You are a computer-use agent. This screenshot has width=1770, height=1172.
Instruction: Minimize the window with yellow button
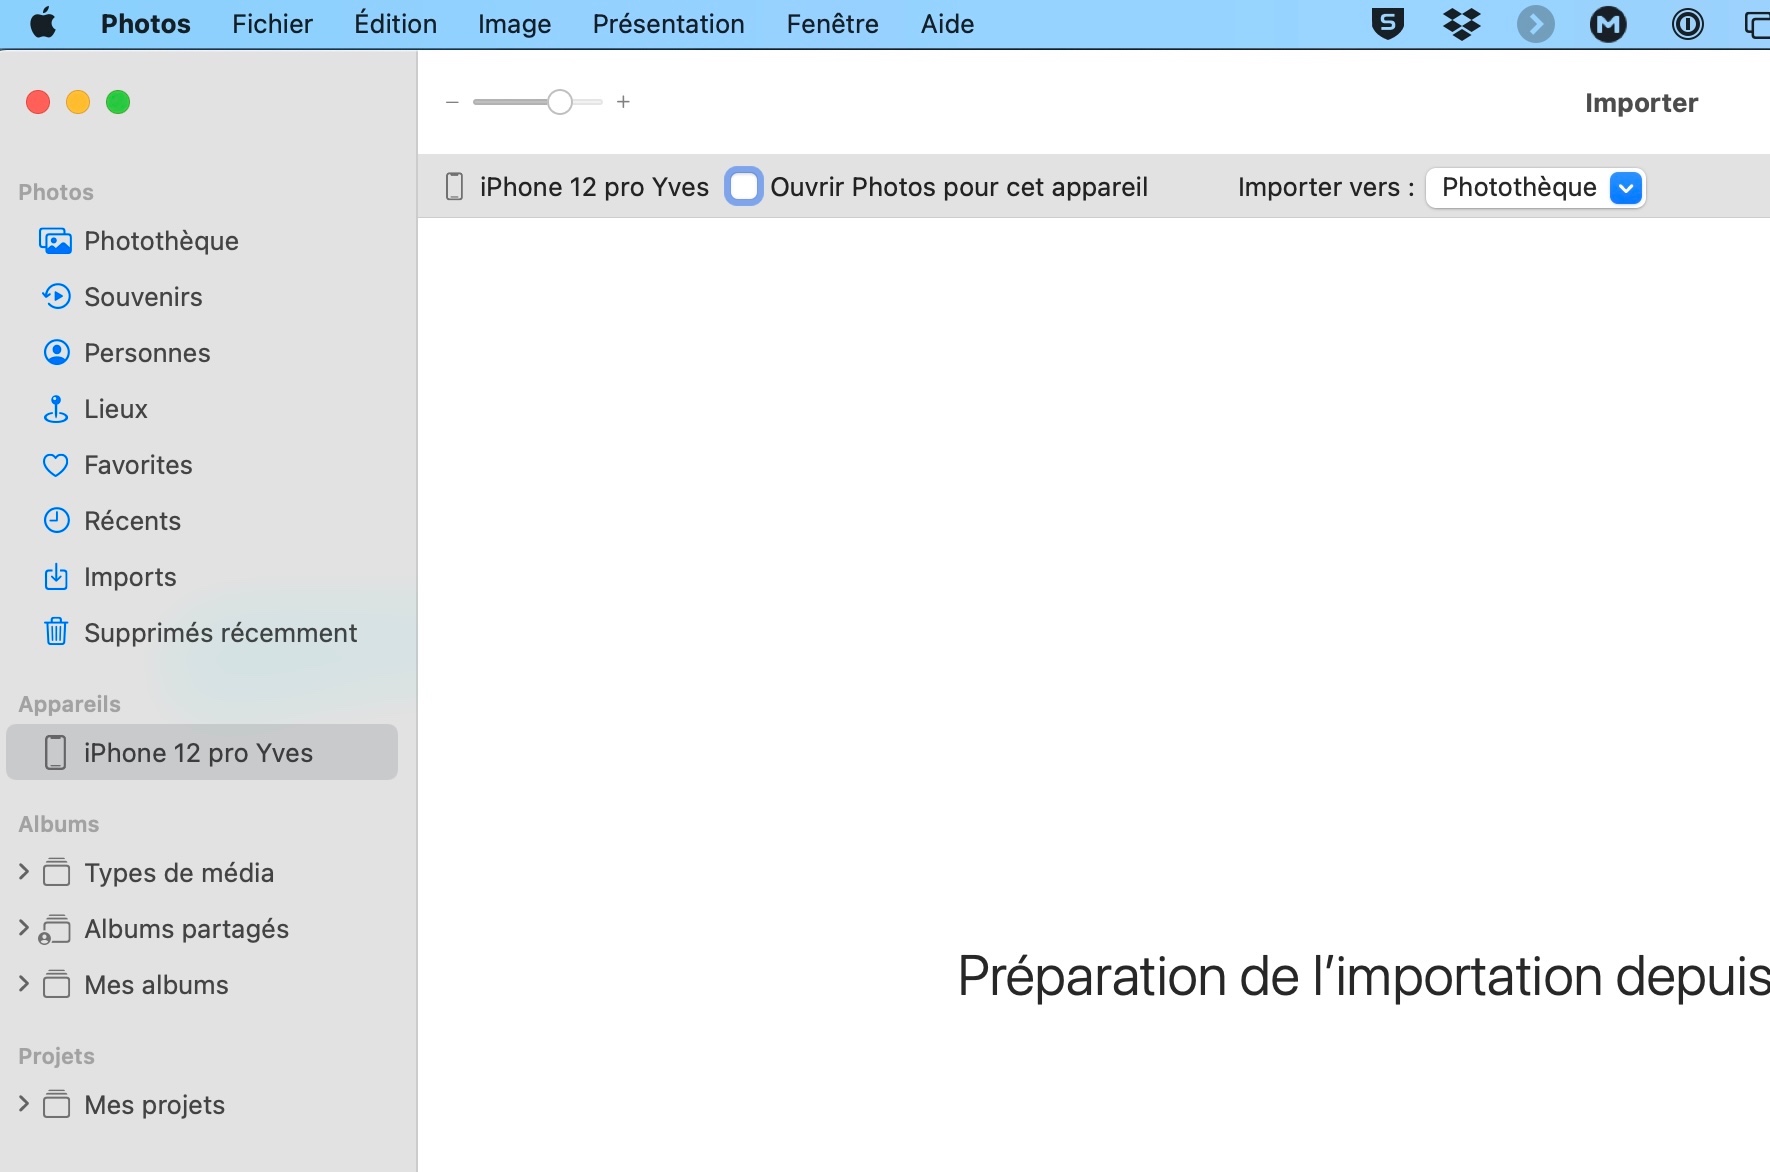78,102
